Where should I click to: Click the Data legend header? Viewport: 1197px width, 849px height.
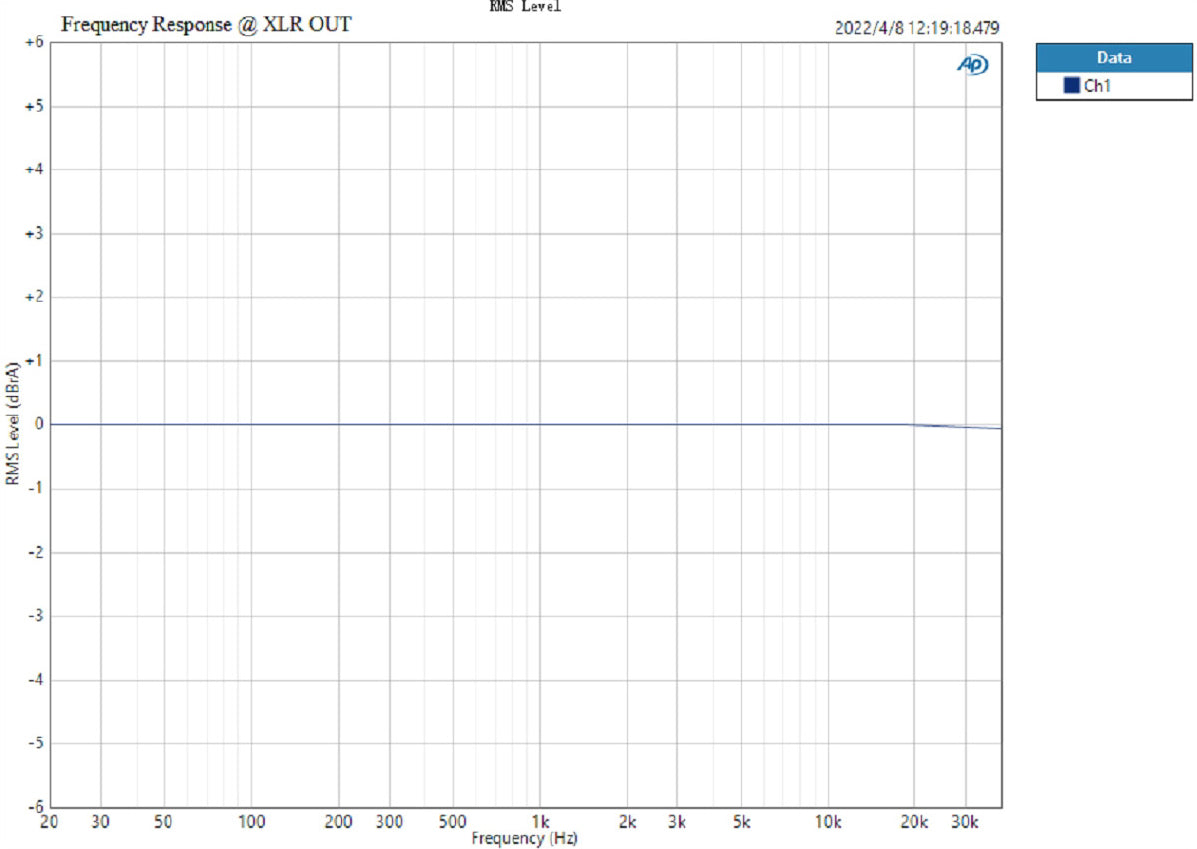coord(1113,58)
